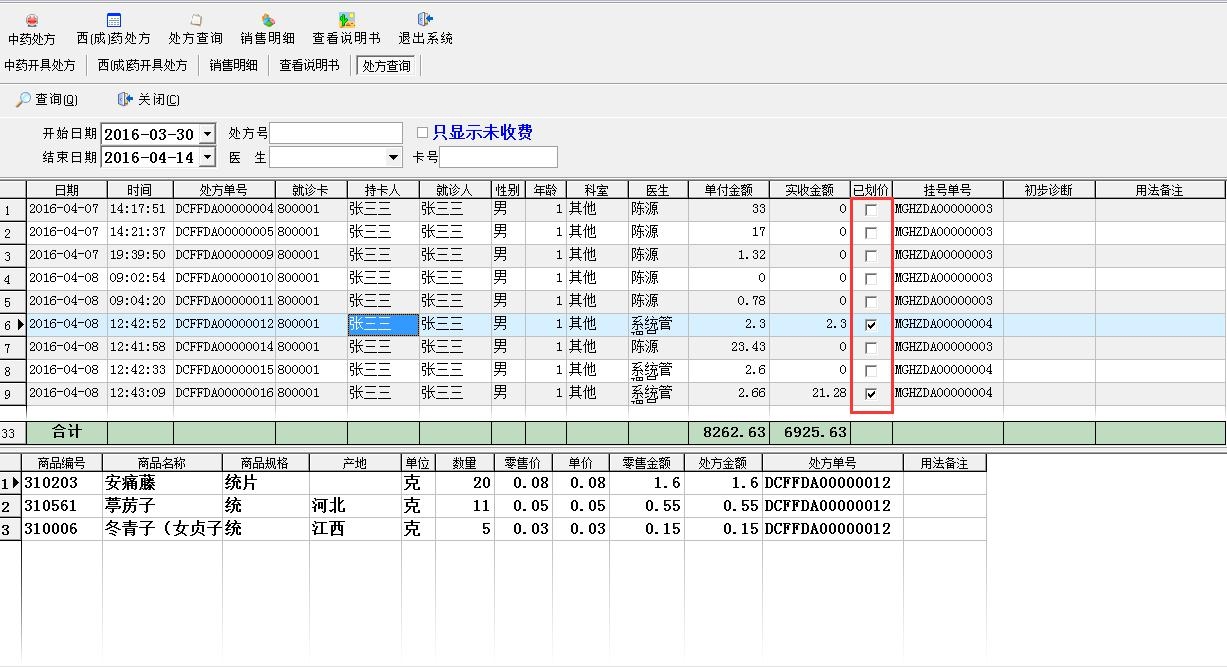Click highlighted 持卡人 cell in row 6

pos(383,325)
